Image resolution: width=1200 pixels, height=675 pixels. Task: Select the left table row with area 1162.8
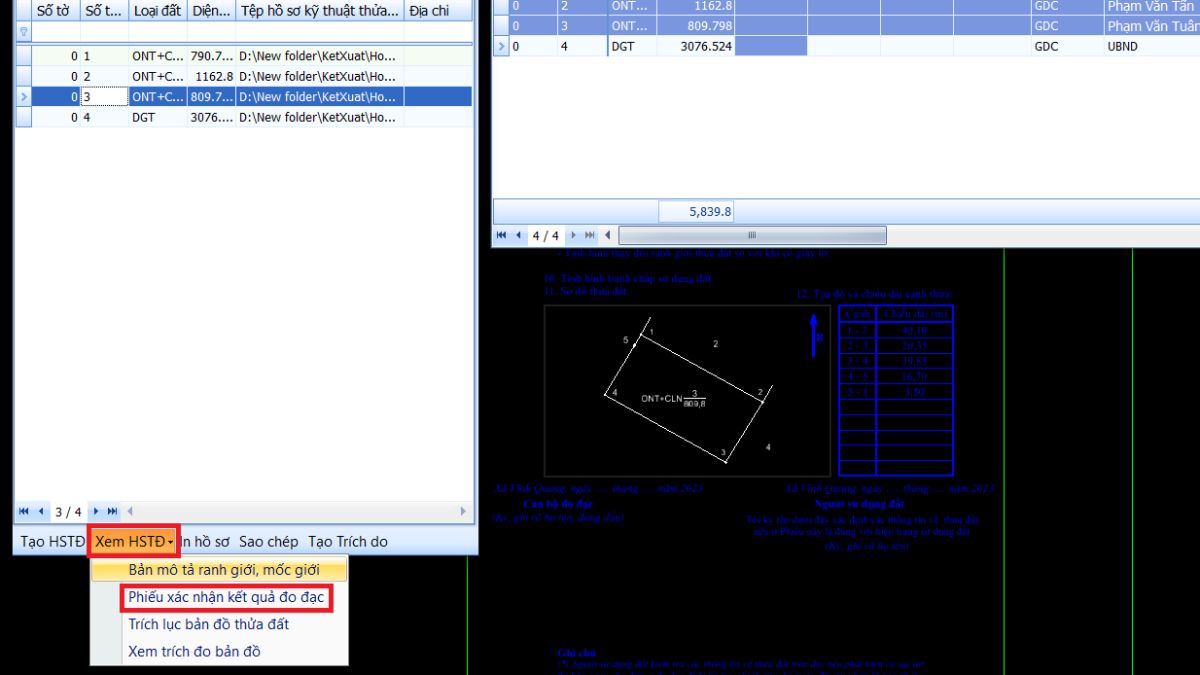(x=243, y=76)
